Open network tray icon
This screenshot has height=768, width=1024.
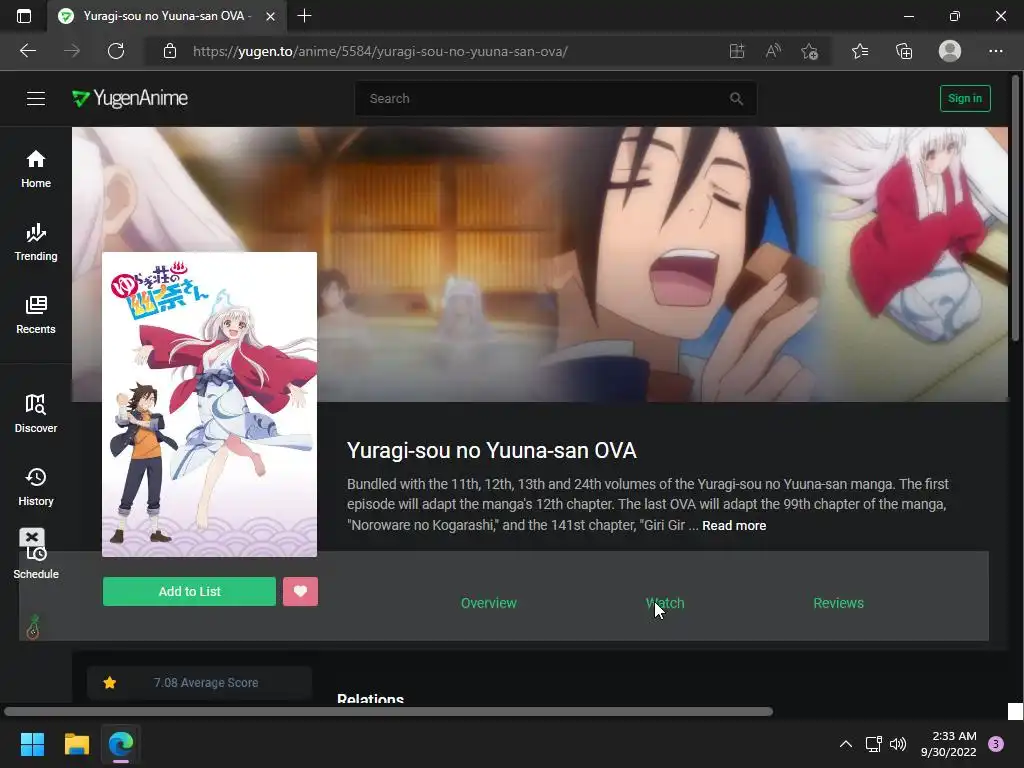point(873,744)
